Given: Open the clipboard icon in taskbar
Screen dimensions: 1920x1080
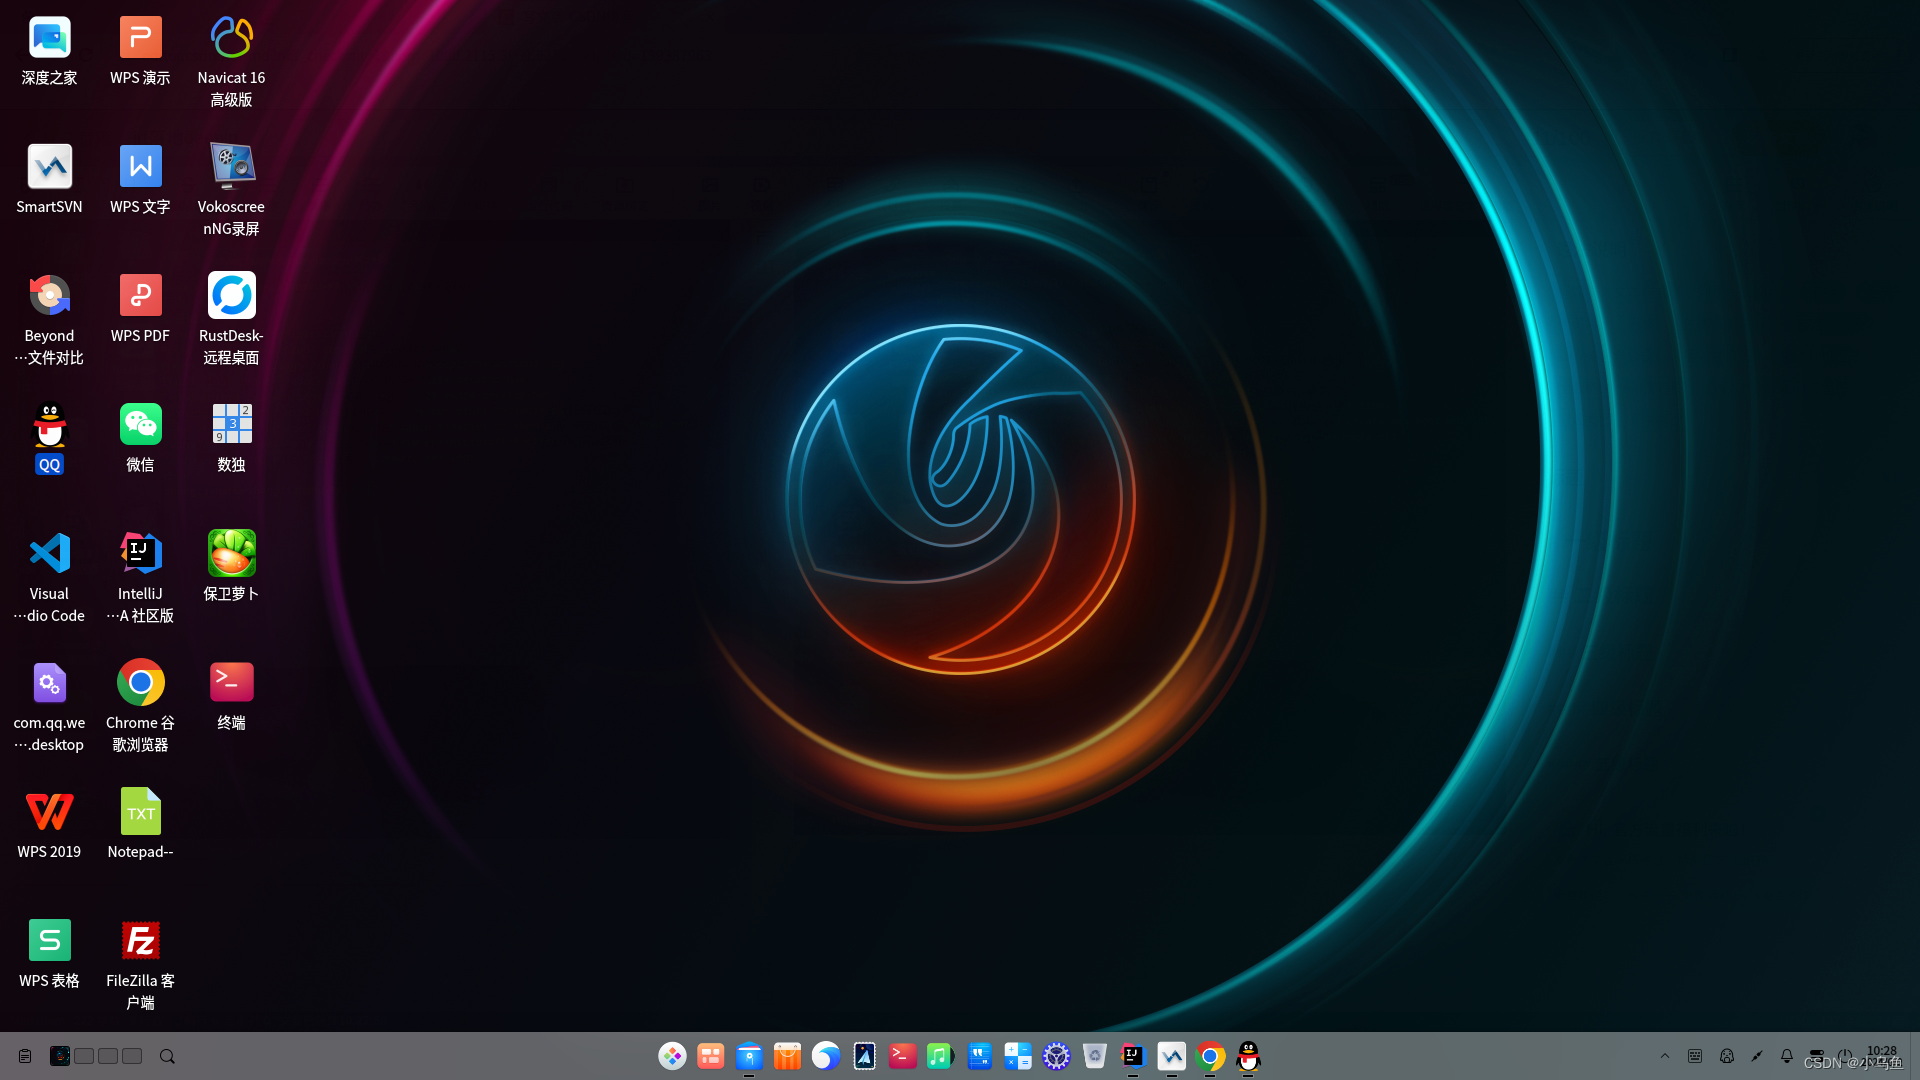Looking at the screenshot, I should coord(25,1056).
